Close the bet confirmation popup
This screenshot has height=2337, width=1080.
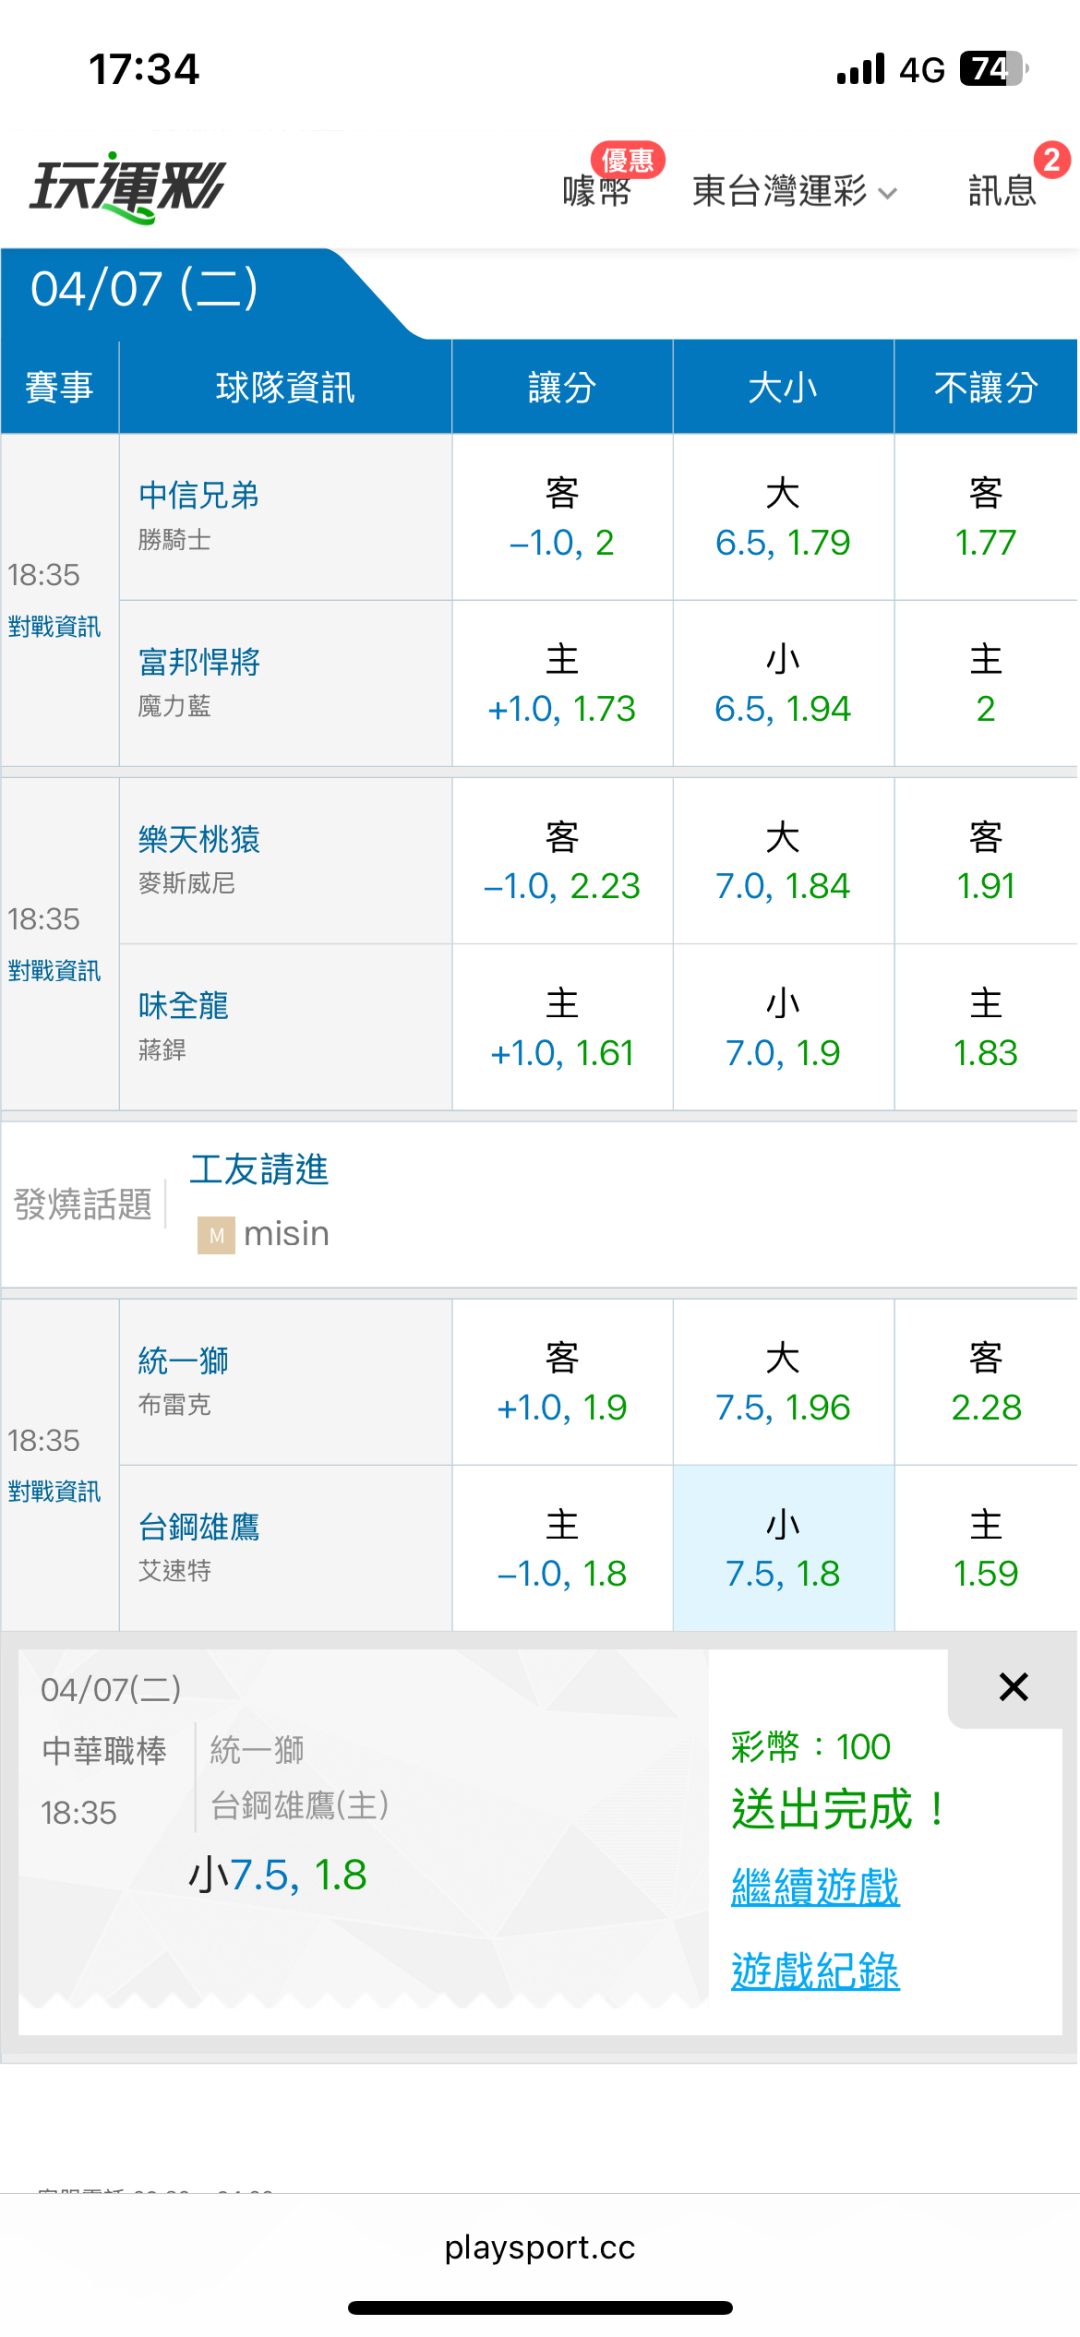click(x=1013, y=1687)
